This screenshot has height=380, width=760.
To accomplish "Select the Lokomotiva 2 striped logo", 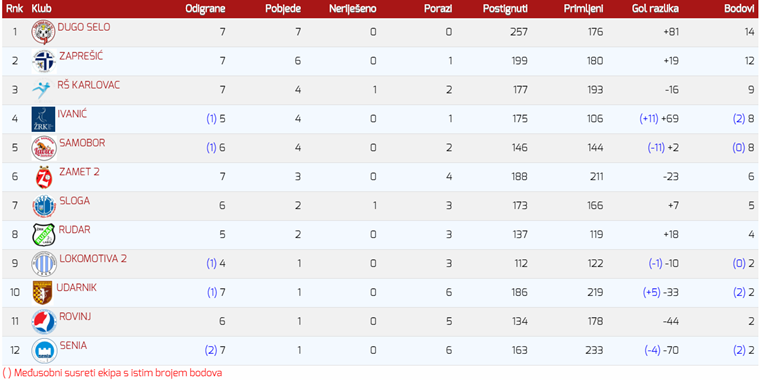I will [x=44, y=264].
